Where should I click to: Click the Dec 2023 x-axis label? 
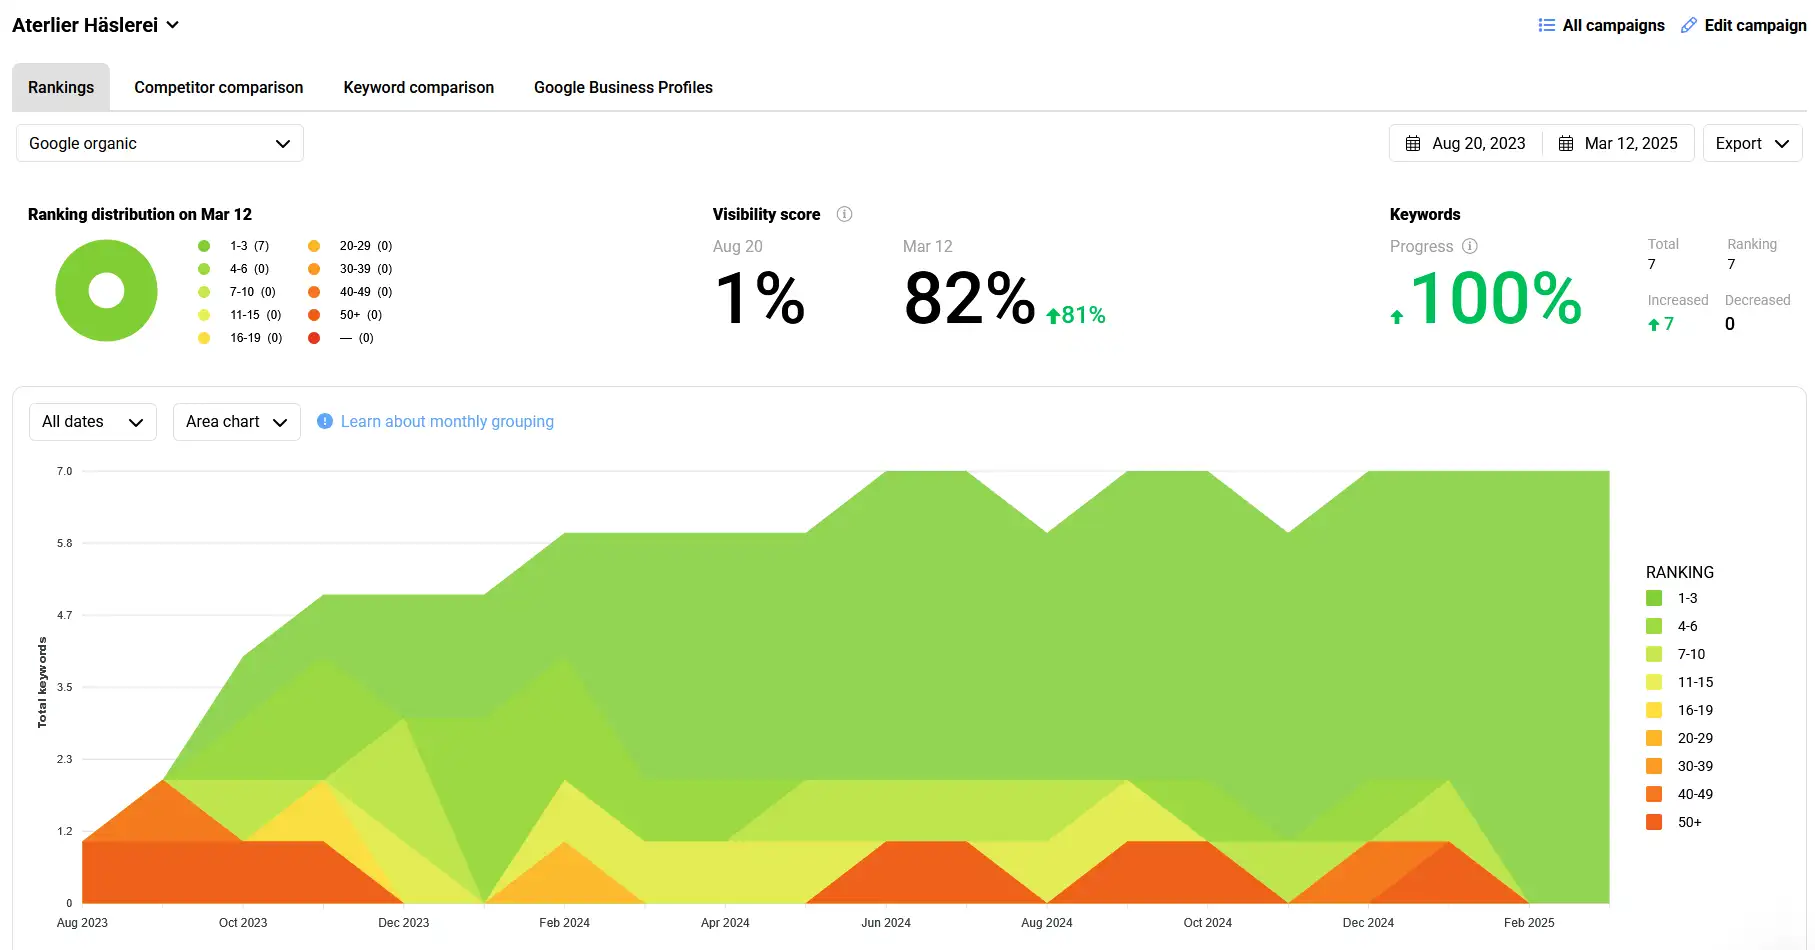[x=403, y=923]
